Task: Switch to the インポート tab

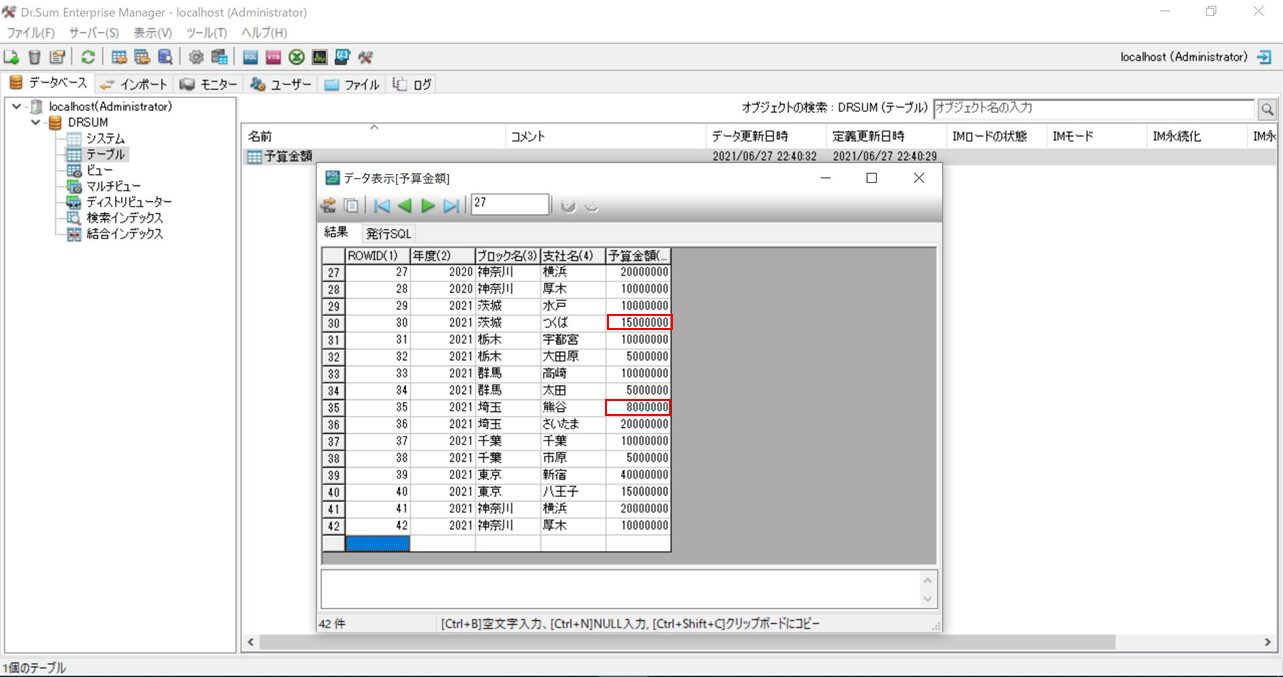Action: 135,84
